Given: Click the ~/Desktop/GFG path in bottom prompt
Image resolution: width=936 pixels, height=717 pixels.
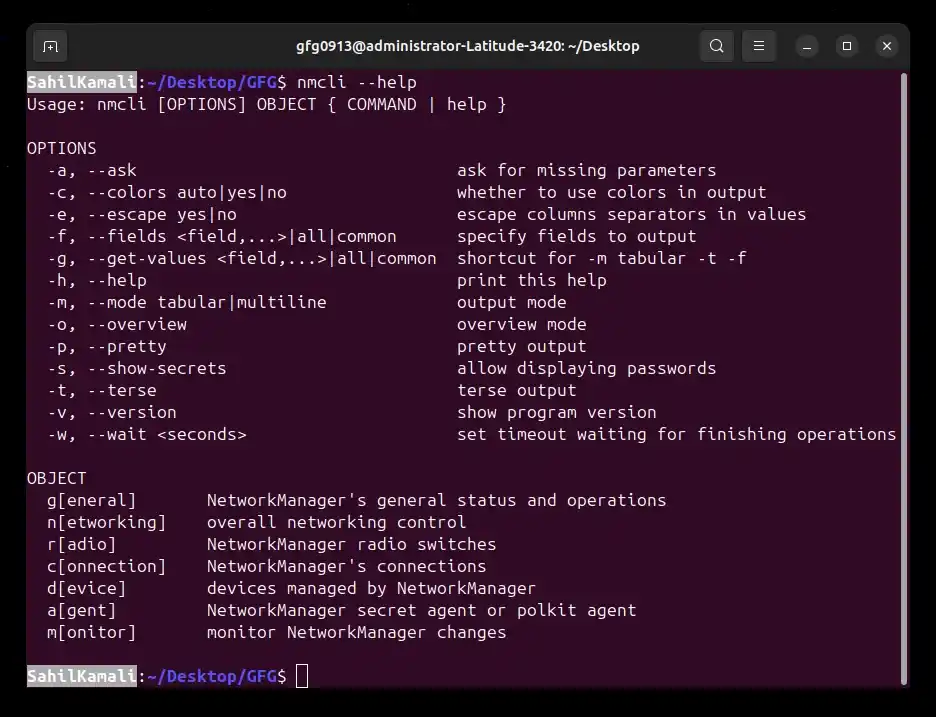Looking at the screenshot, I should click(212, 676).
